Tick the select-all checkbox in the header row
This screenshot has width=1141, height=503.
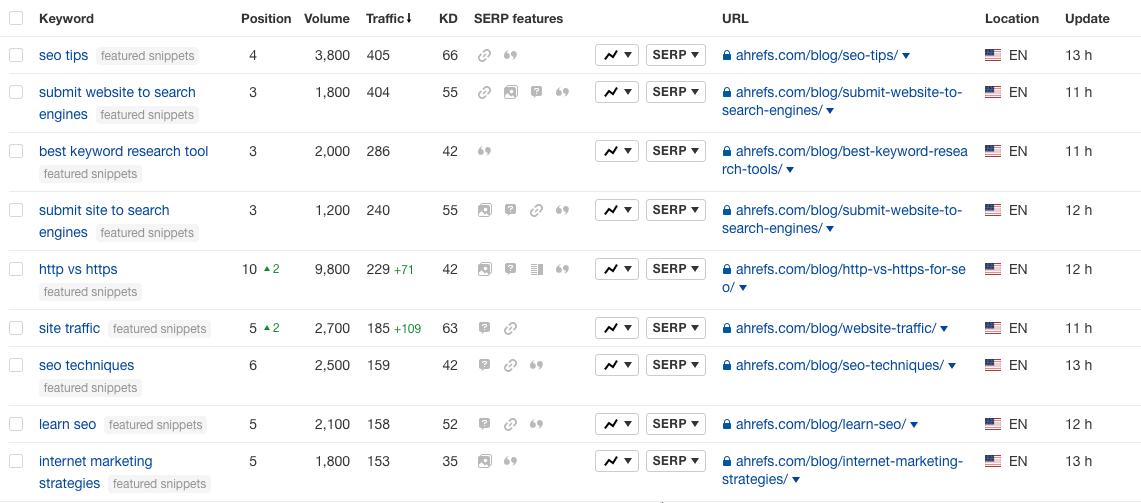click(16, 18)
